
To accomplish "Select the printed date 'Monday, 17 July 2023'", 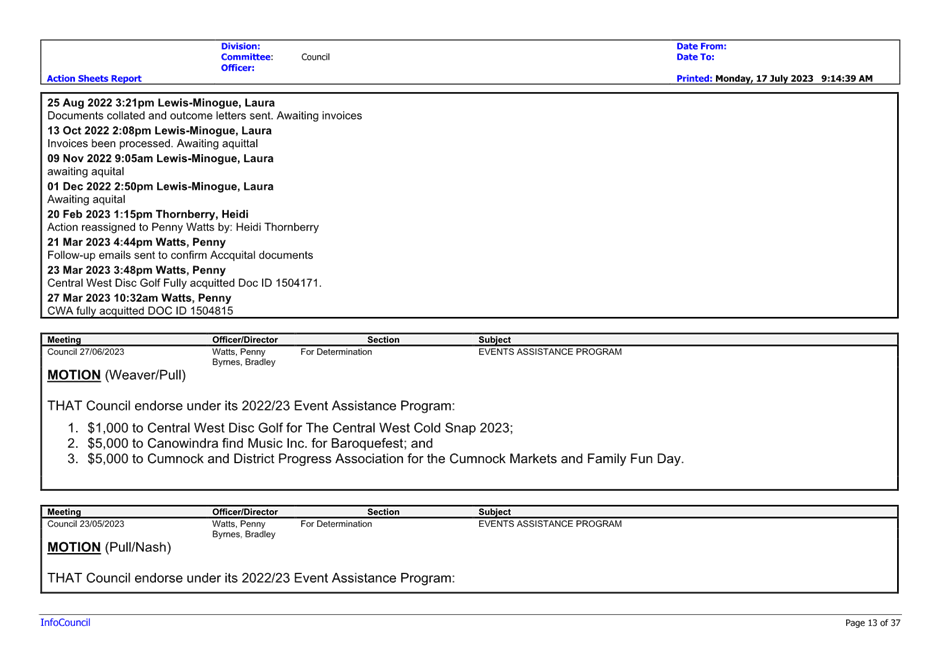I will pos(764,79).
